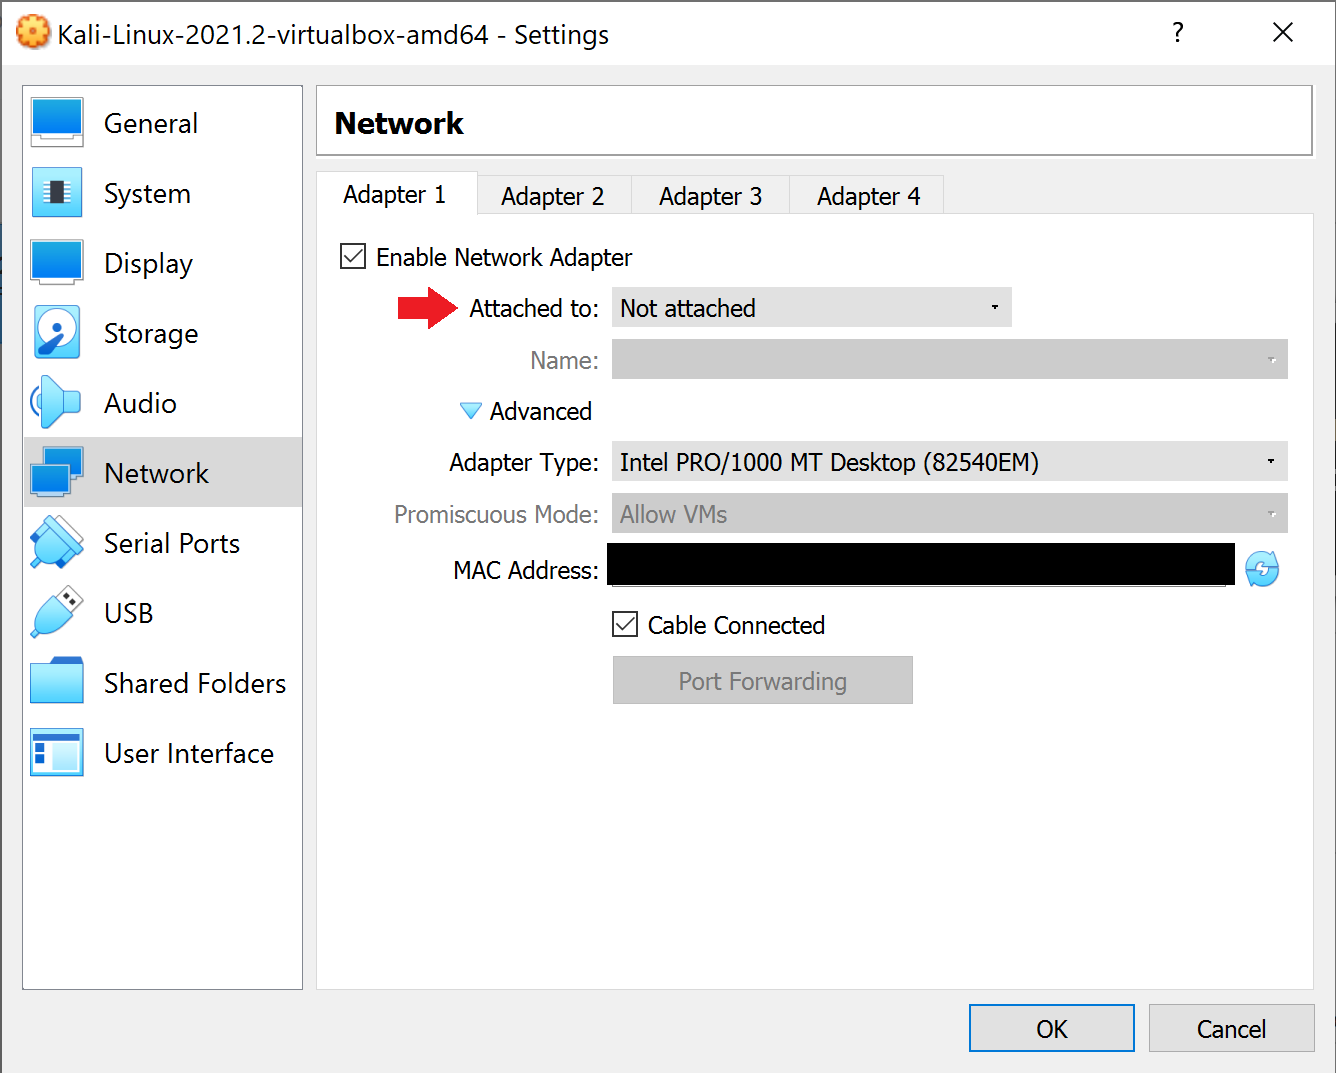1336x1073 pixels.
Task: Click the help question mark in title bar
Action: (1178, 33)
